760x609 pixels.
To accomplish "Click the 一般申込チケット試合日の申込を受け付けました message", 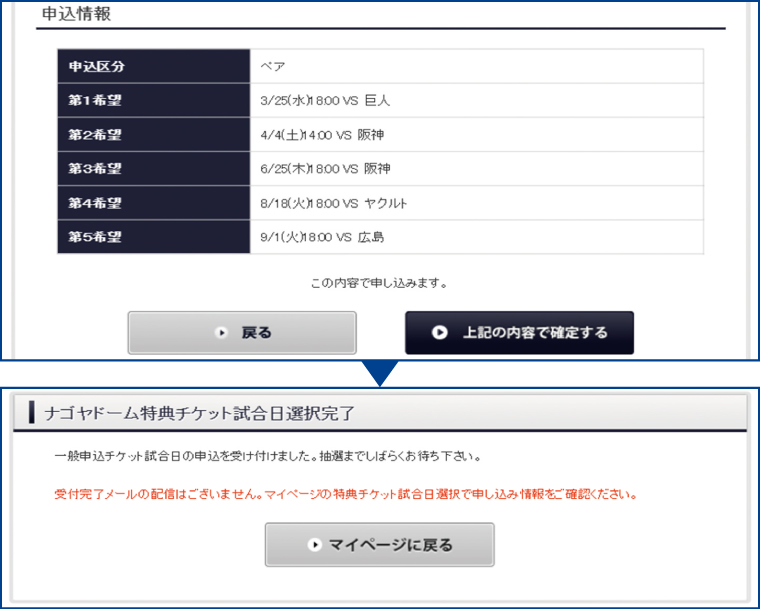I will pos(268,456).
